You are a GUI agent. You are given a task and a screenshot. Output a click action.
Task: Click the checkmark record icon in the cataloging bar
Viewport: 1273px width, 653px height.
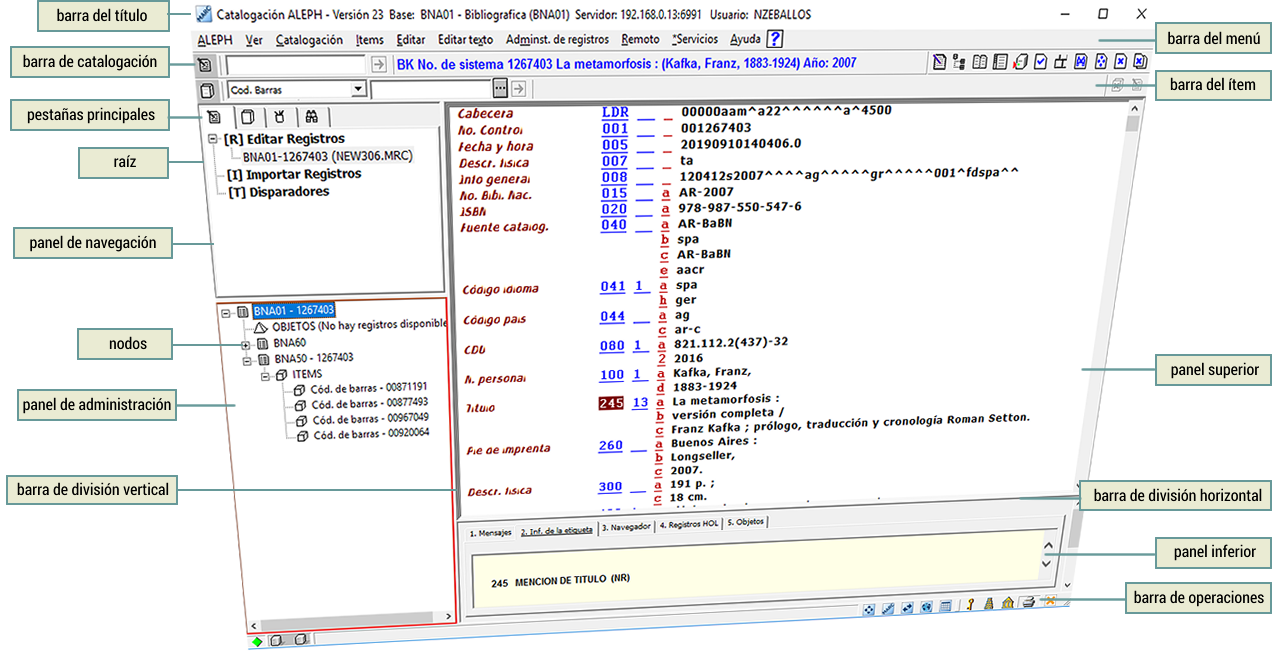[x=1040, y=63]
